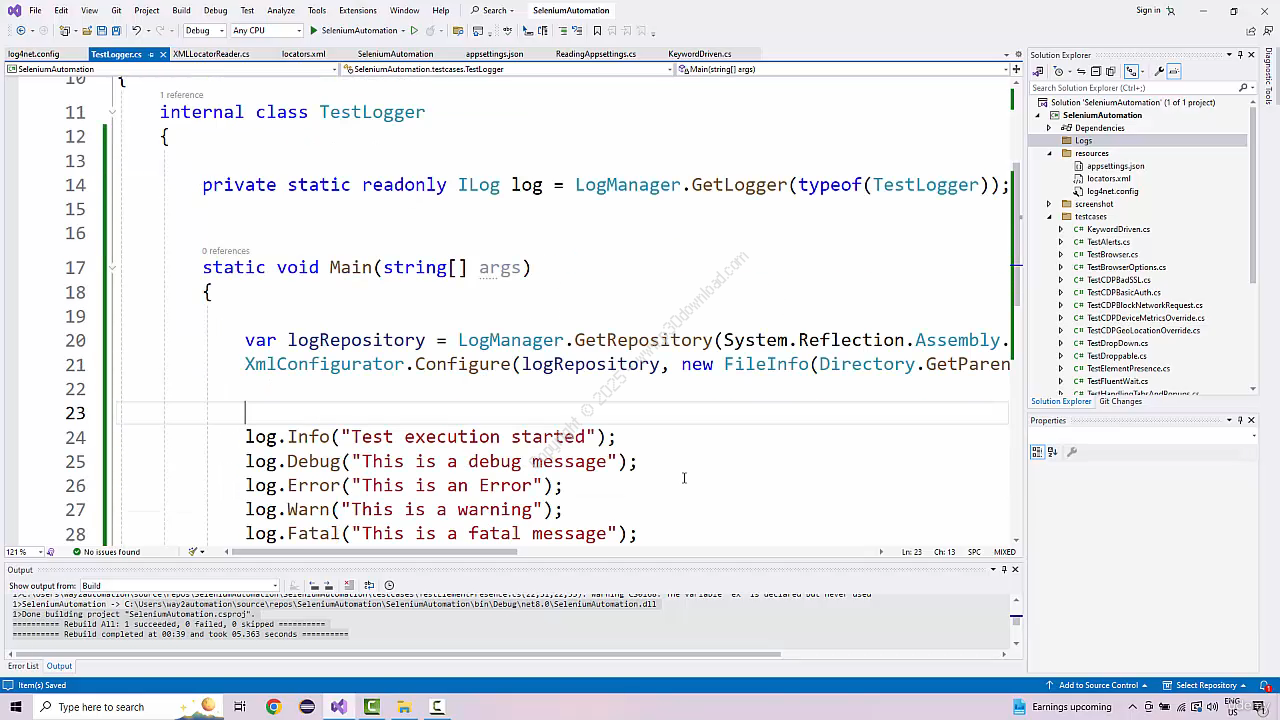This screenshot has width=1280, height=720.
Task: Open the Show output from Build dropdown
Action: [x=180, y=585]
